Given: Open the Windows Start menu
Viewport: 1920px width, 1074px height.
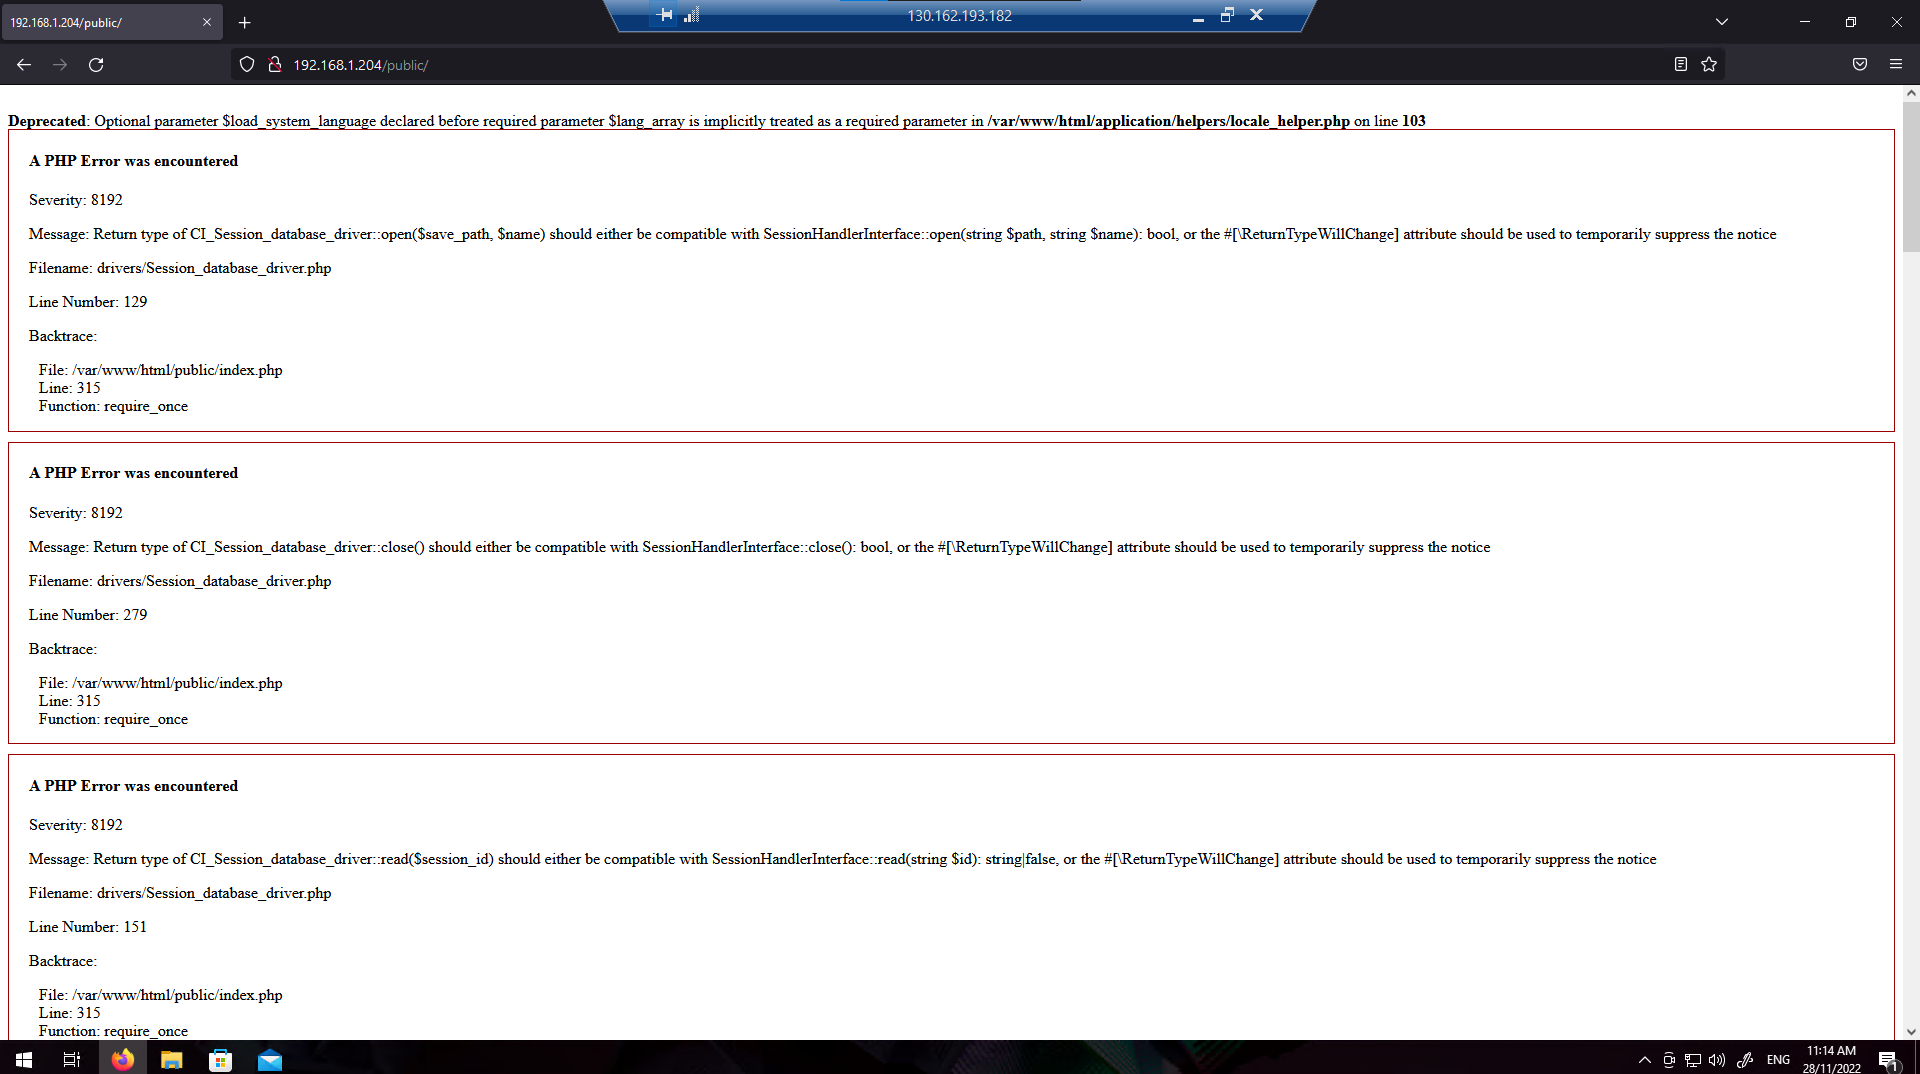Looking at the screenshot, I should pyautogui.click(x=22, y=1059).
